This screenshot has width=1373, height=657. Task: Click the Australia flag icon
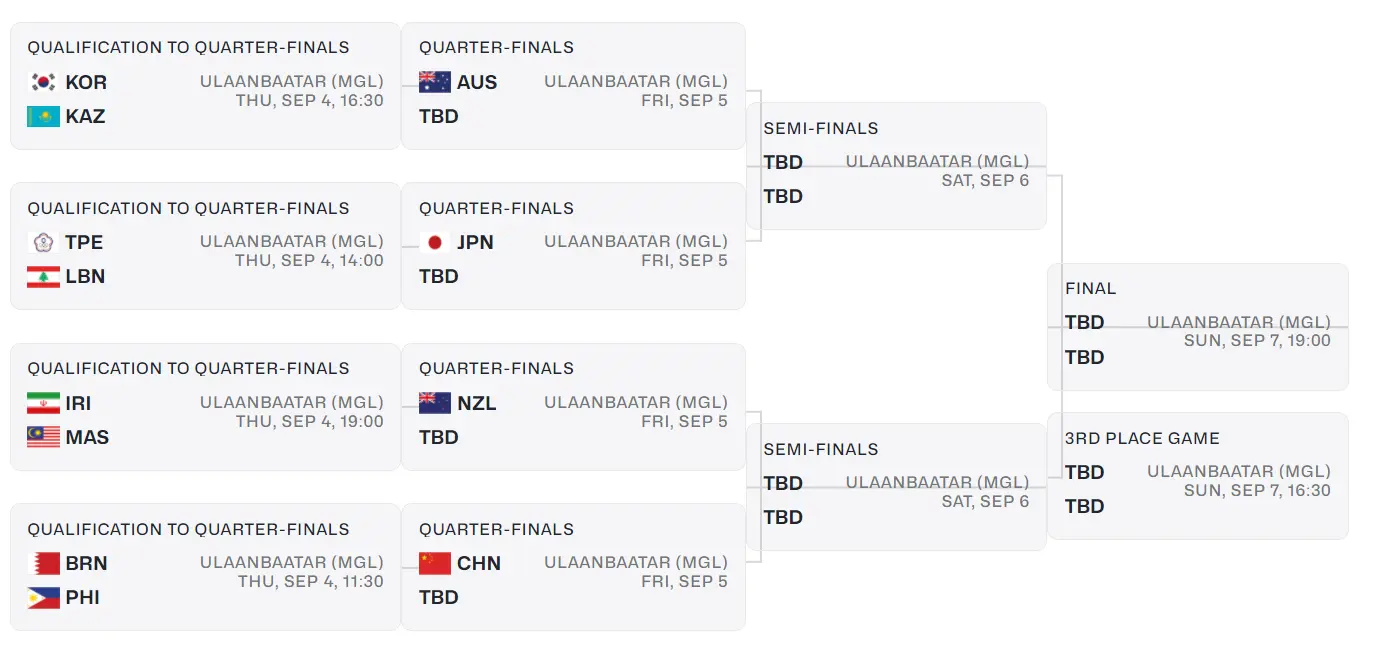point(435,82)
